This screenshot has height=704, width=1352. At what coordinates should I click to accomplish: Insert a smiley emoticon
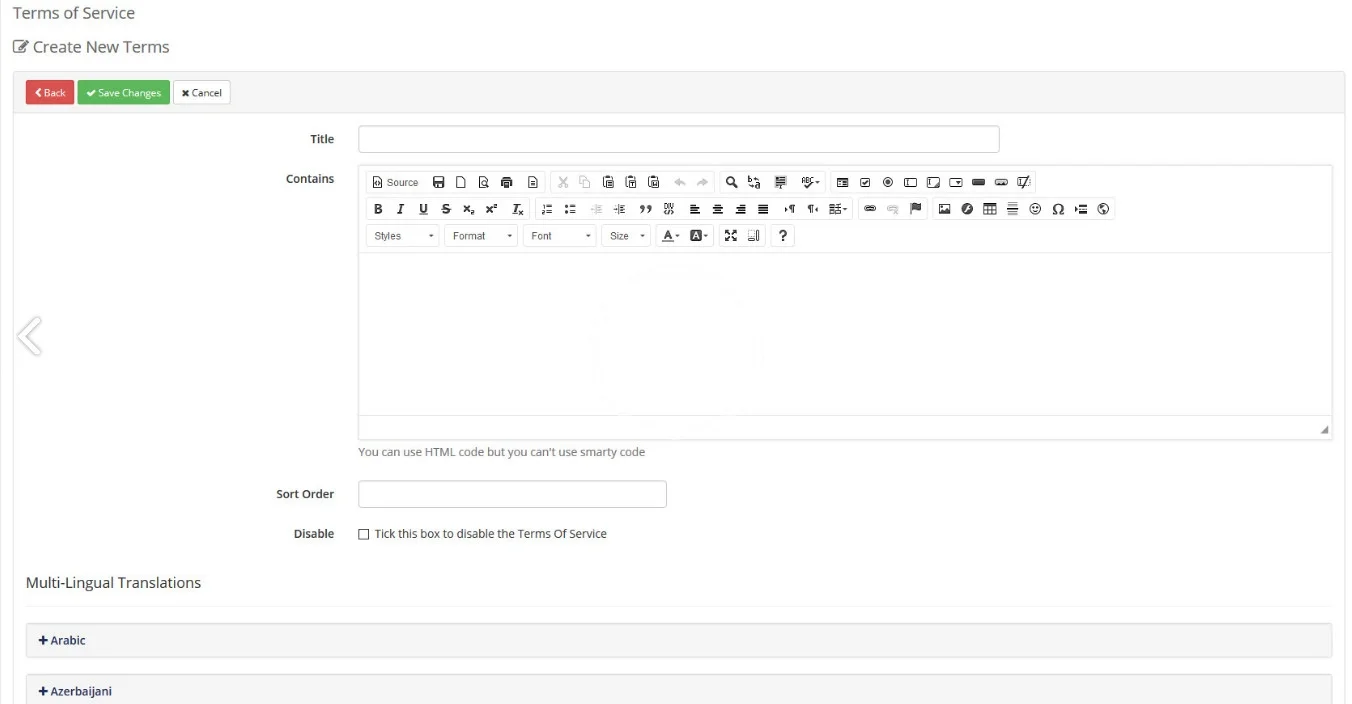(1035, 209)
